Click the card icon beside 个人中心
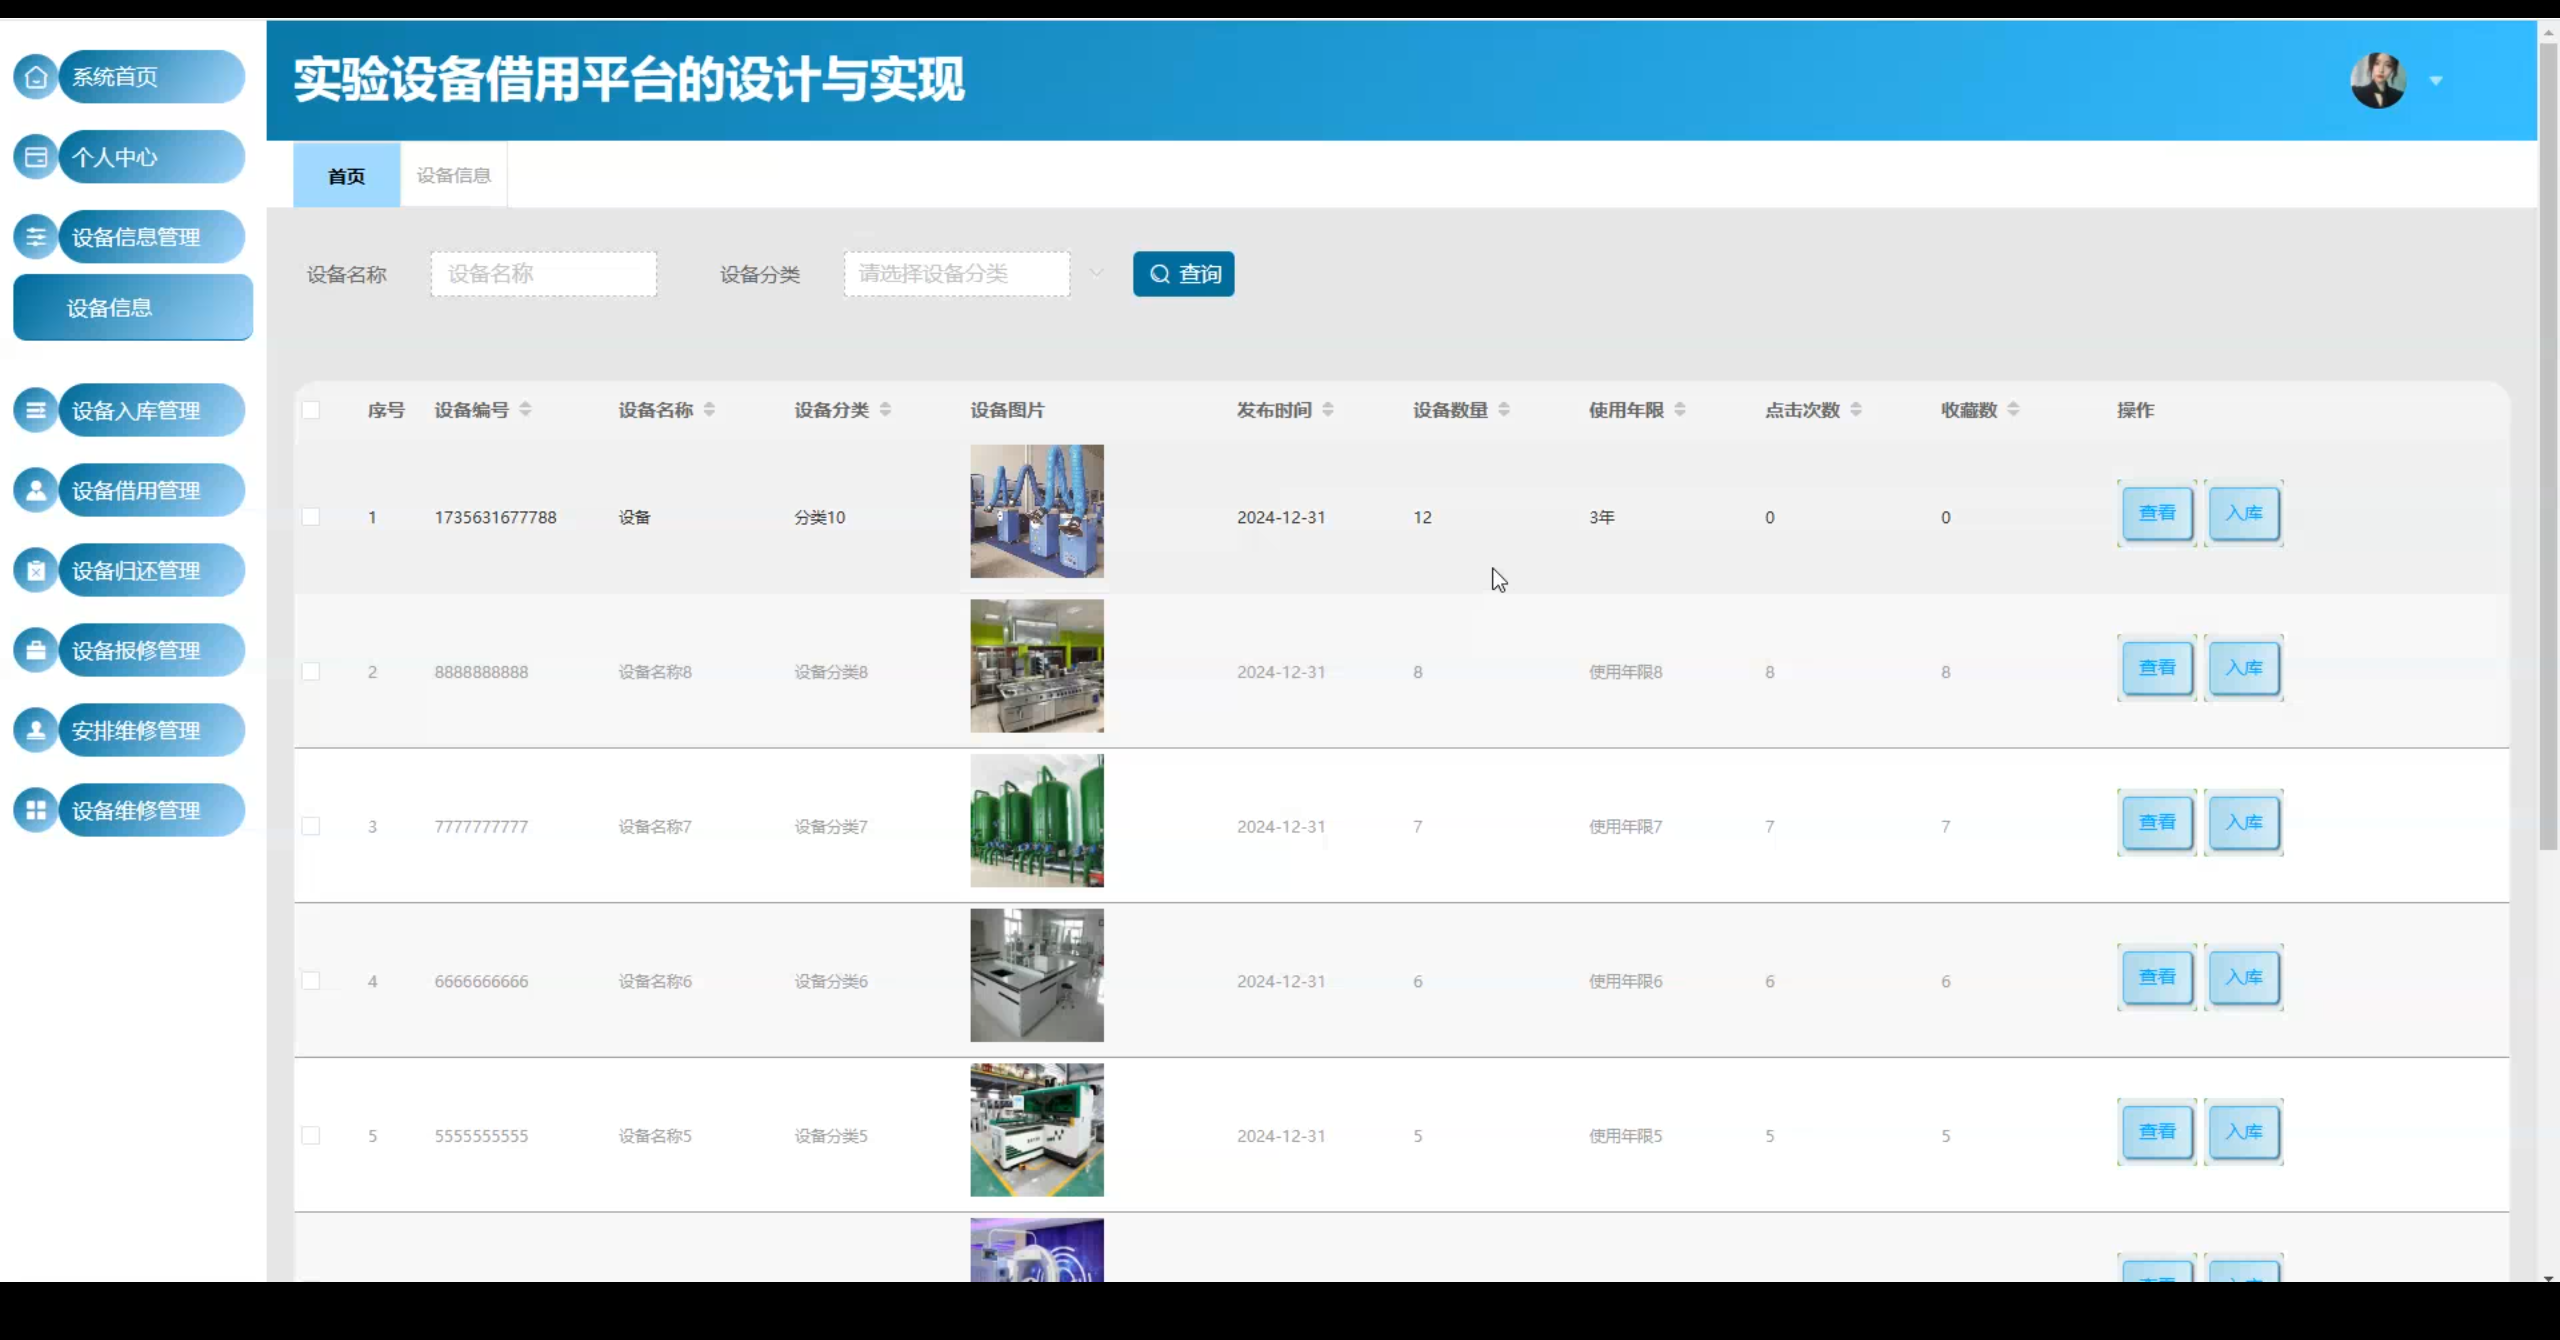 click(x=36, y=157)
